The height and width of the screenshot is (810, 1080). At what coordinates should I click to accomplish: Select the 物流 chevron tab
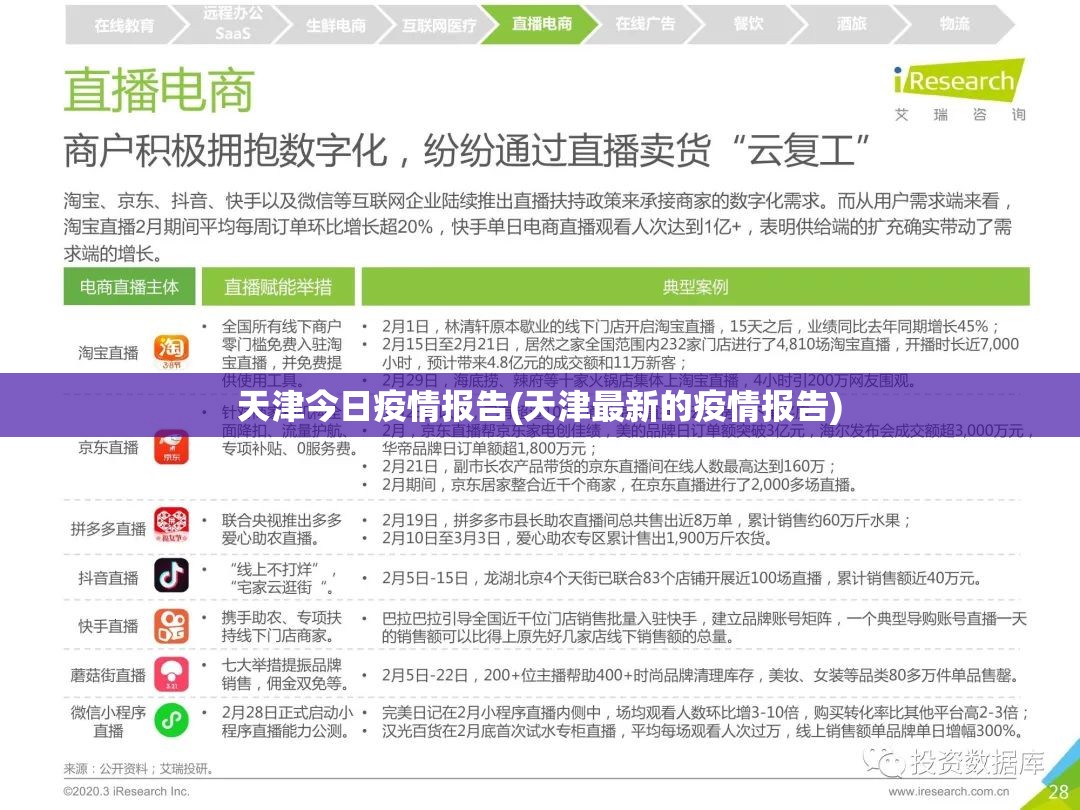click(955, 23)
